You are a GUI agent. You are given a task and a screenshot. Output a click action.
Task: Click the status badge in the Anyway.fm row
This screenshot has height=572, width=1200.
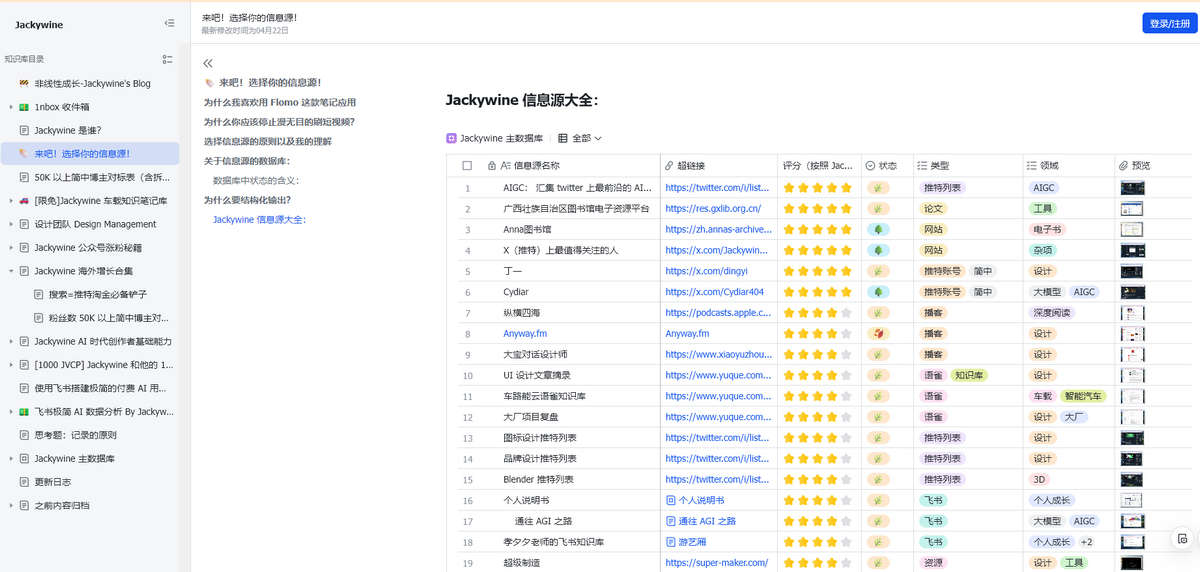877,333
